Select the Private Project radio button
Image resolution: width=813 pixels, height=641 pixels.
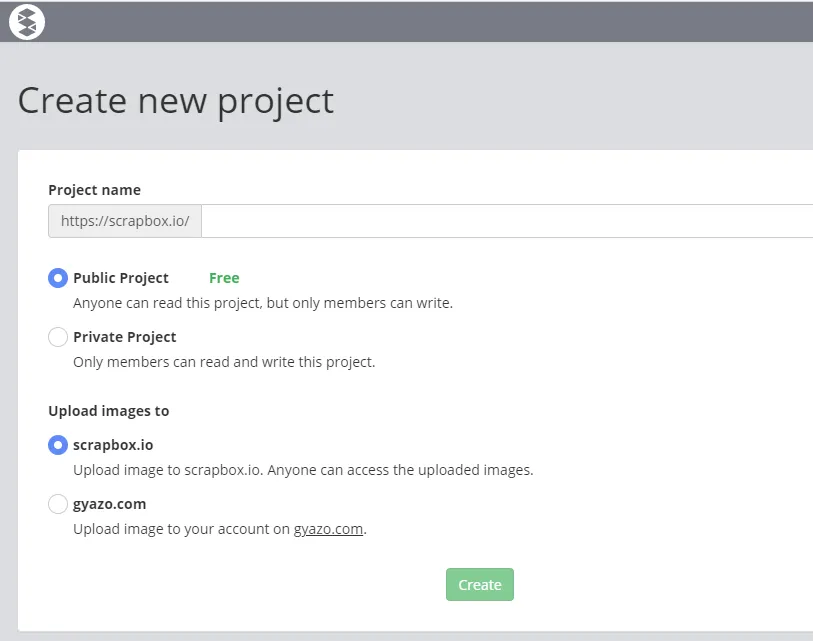pos(58,337)
